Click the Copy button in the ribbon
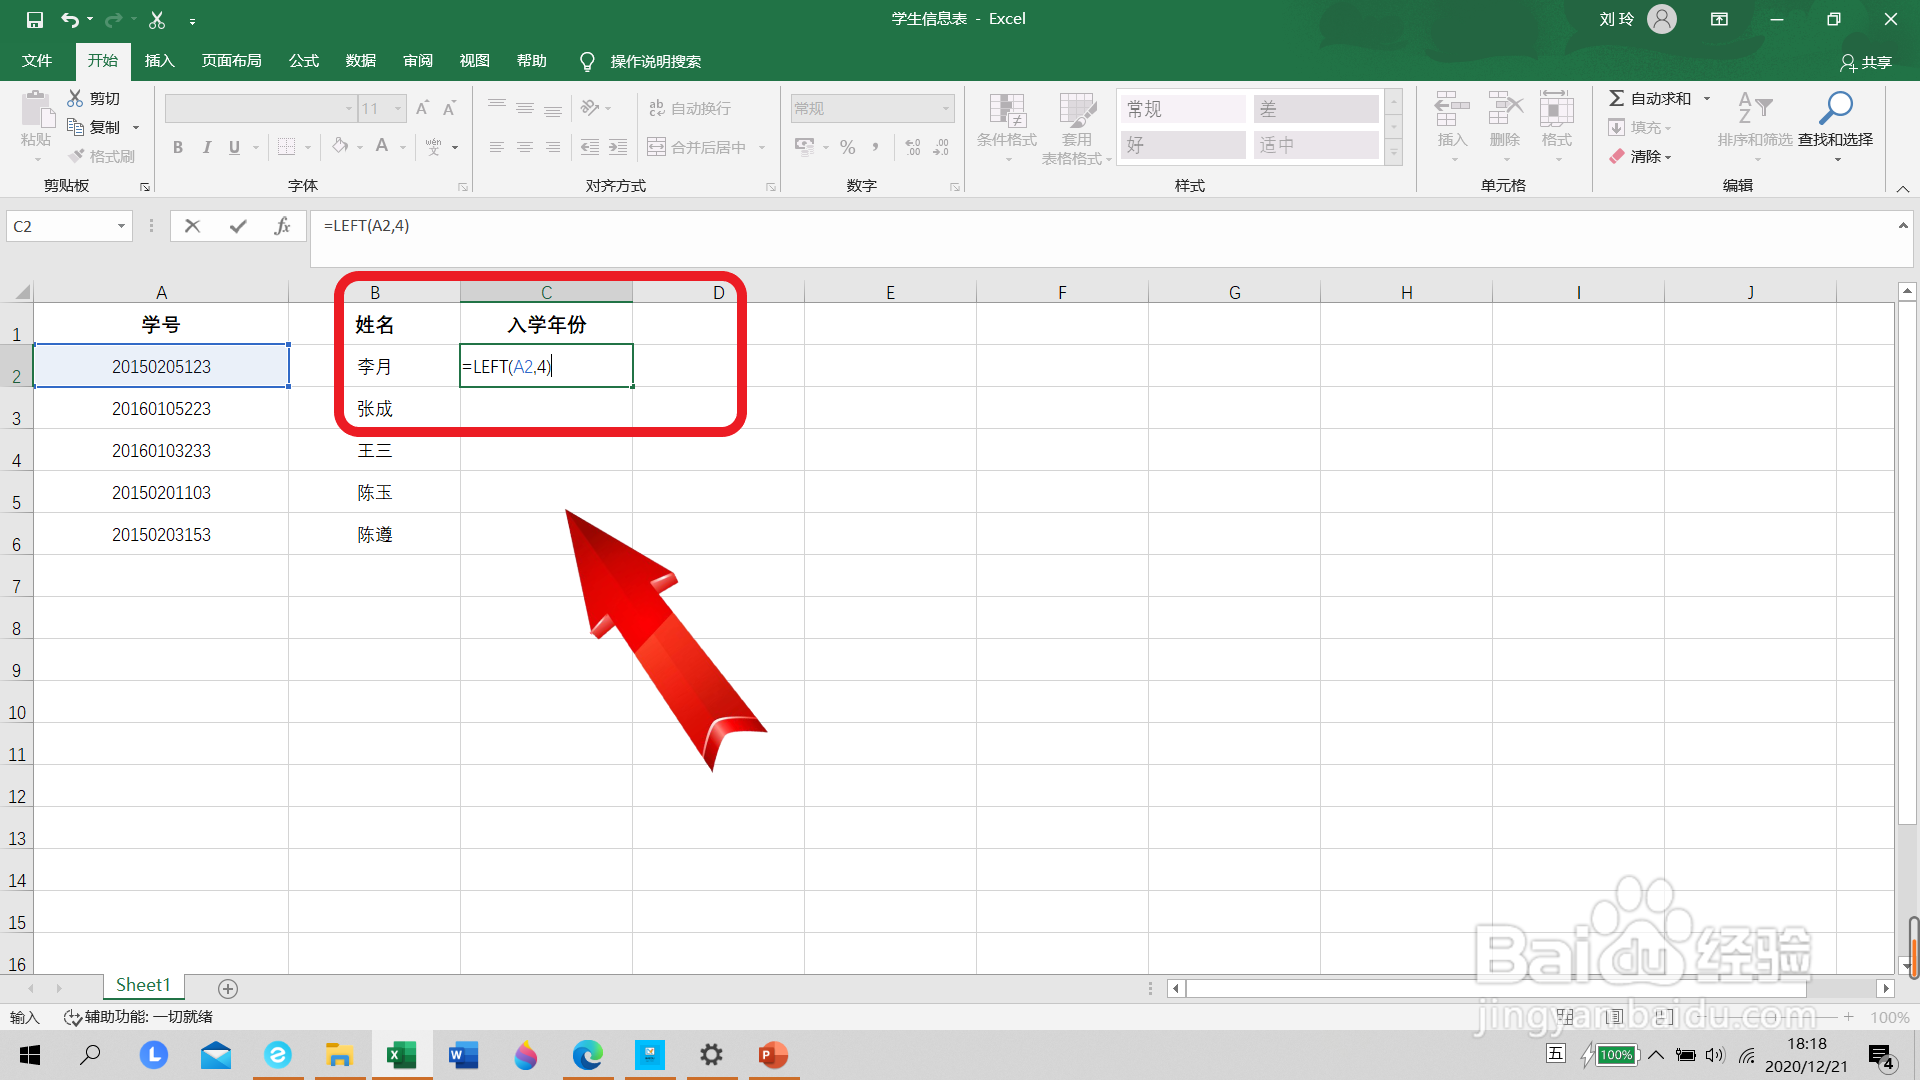Viewport: 1920px width, 1080px height. point(94,127)
